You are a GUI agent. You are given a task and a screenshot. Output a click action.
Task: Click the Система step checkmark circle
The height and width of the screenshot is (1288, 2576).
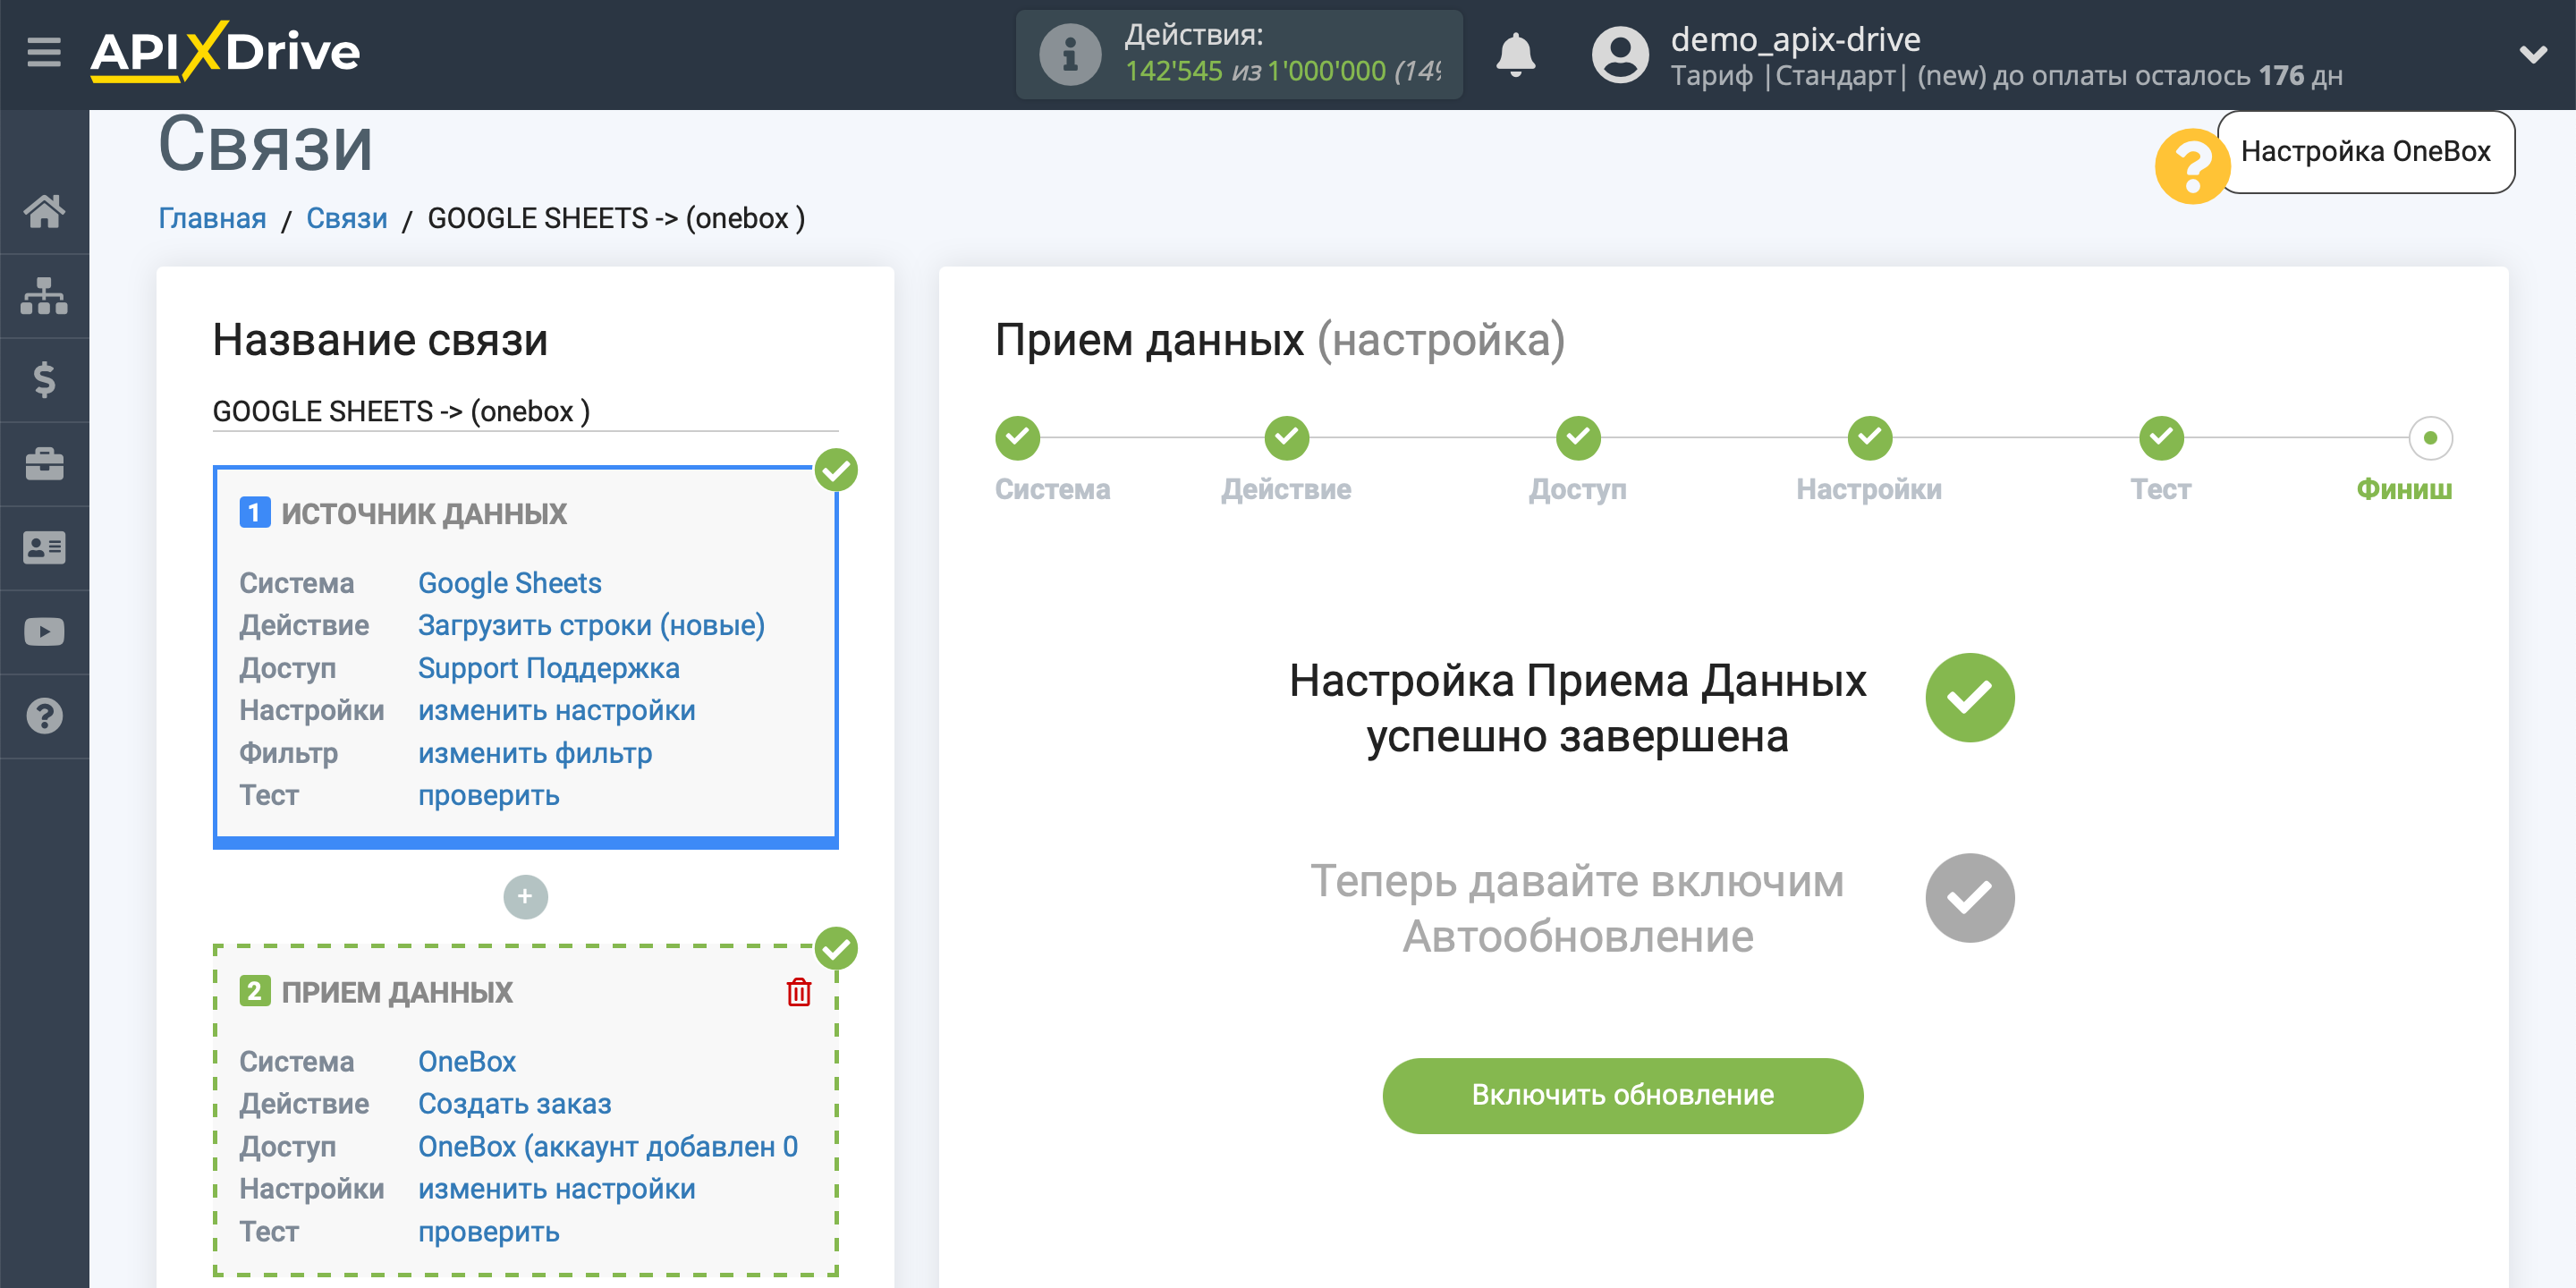1017,438
